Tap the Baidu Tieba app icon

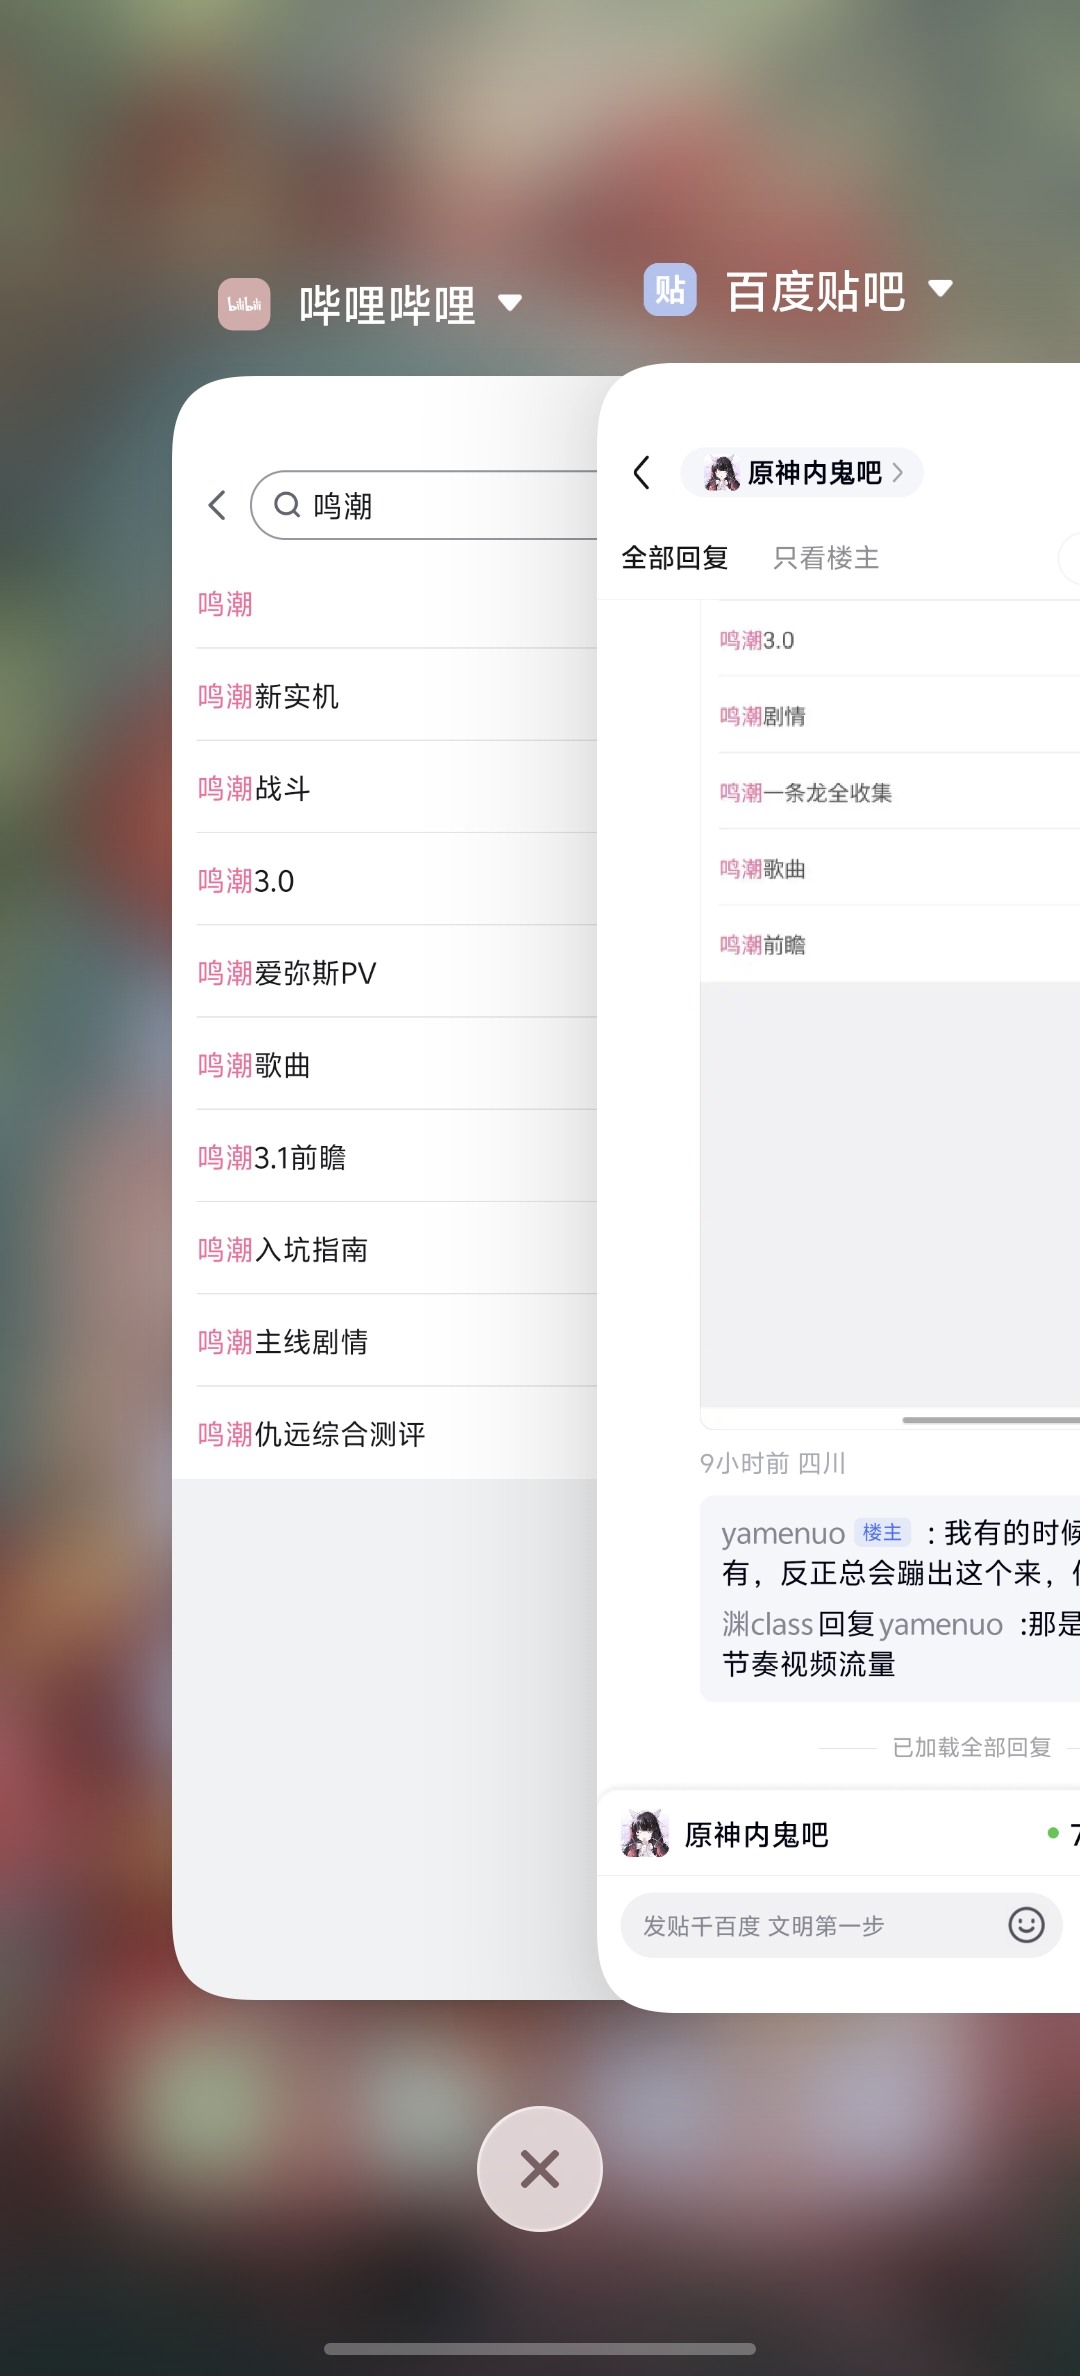tap(670, 290)
